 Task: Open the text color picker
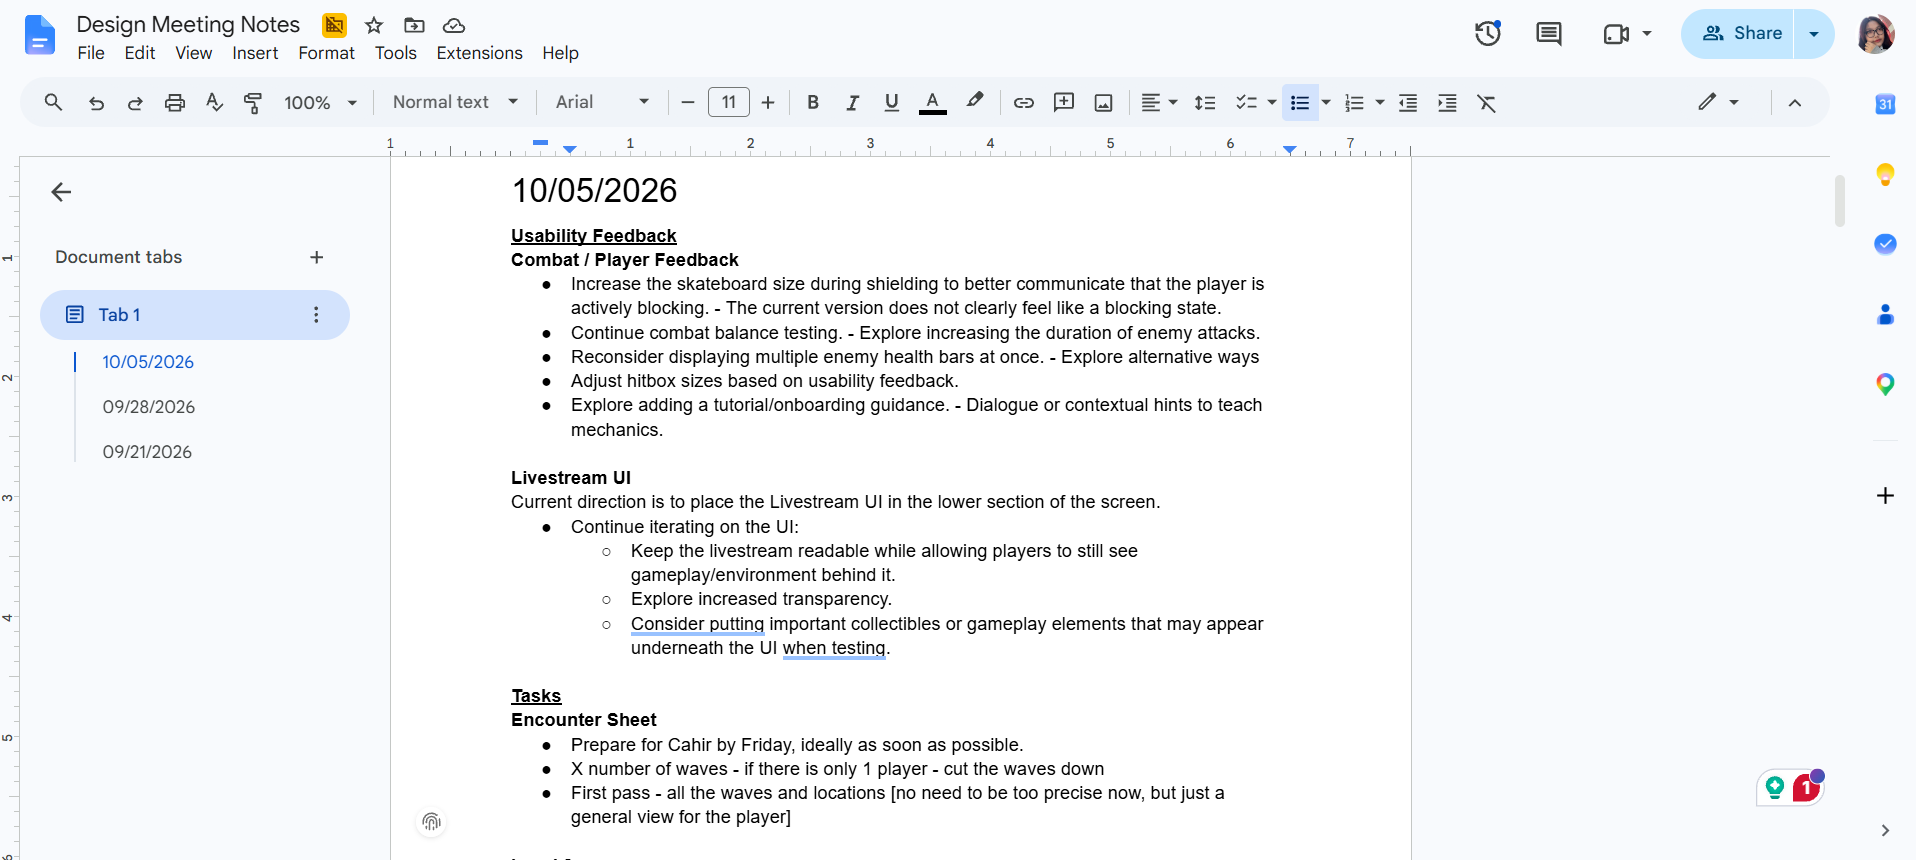[x=933, y=102]
